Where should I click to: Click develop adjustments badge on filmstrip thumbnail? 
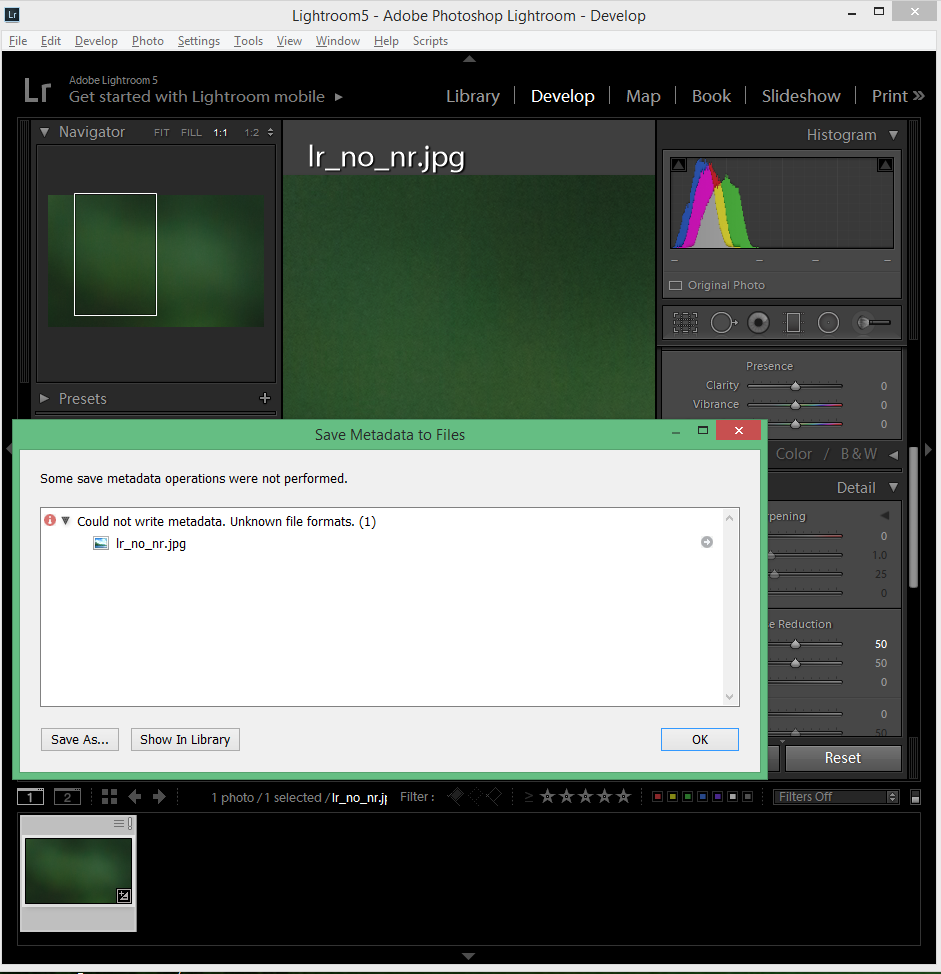[124, 896]
